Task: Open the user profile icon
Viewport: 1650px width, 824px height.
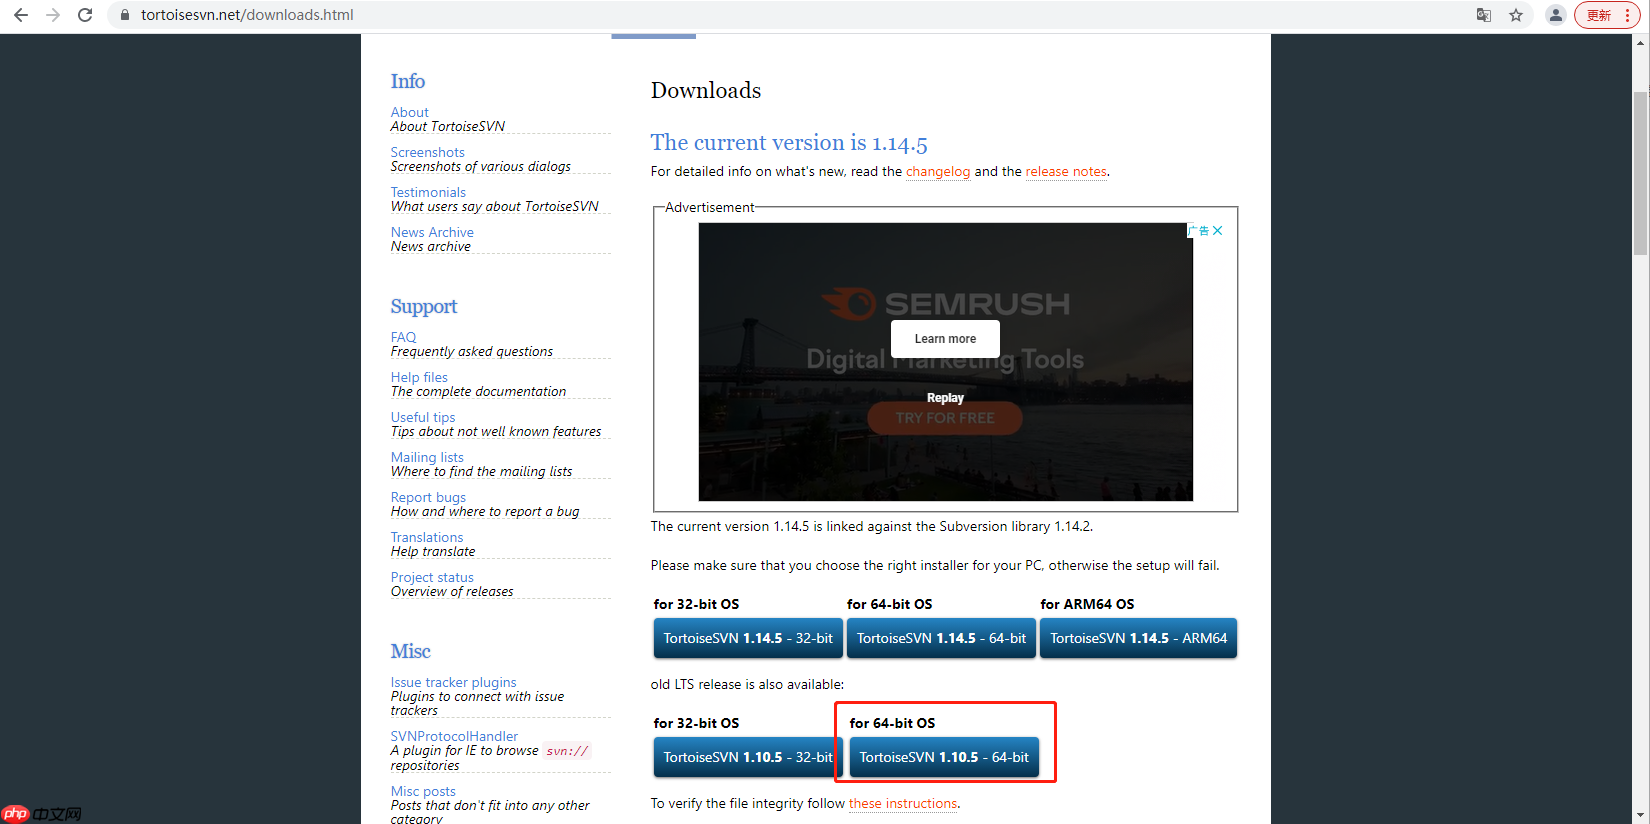Action: 1555,15
